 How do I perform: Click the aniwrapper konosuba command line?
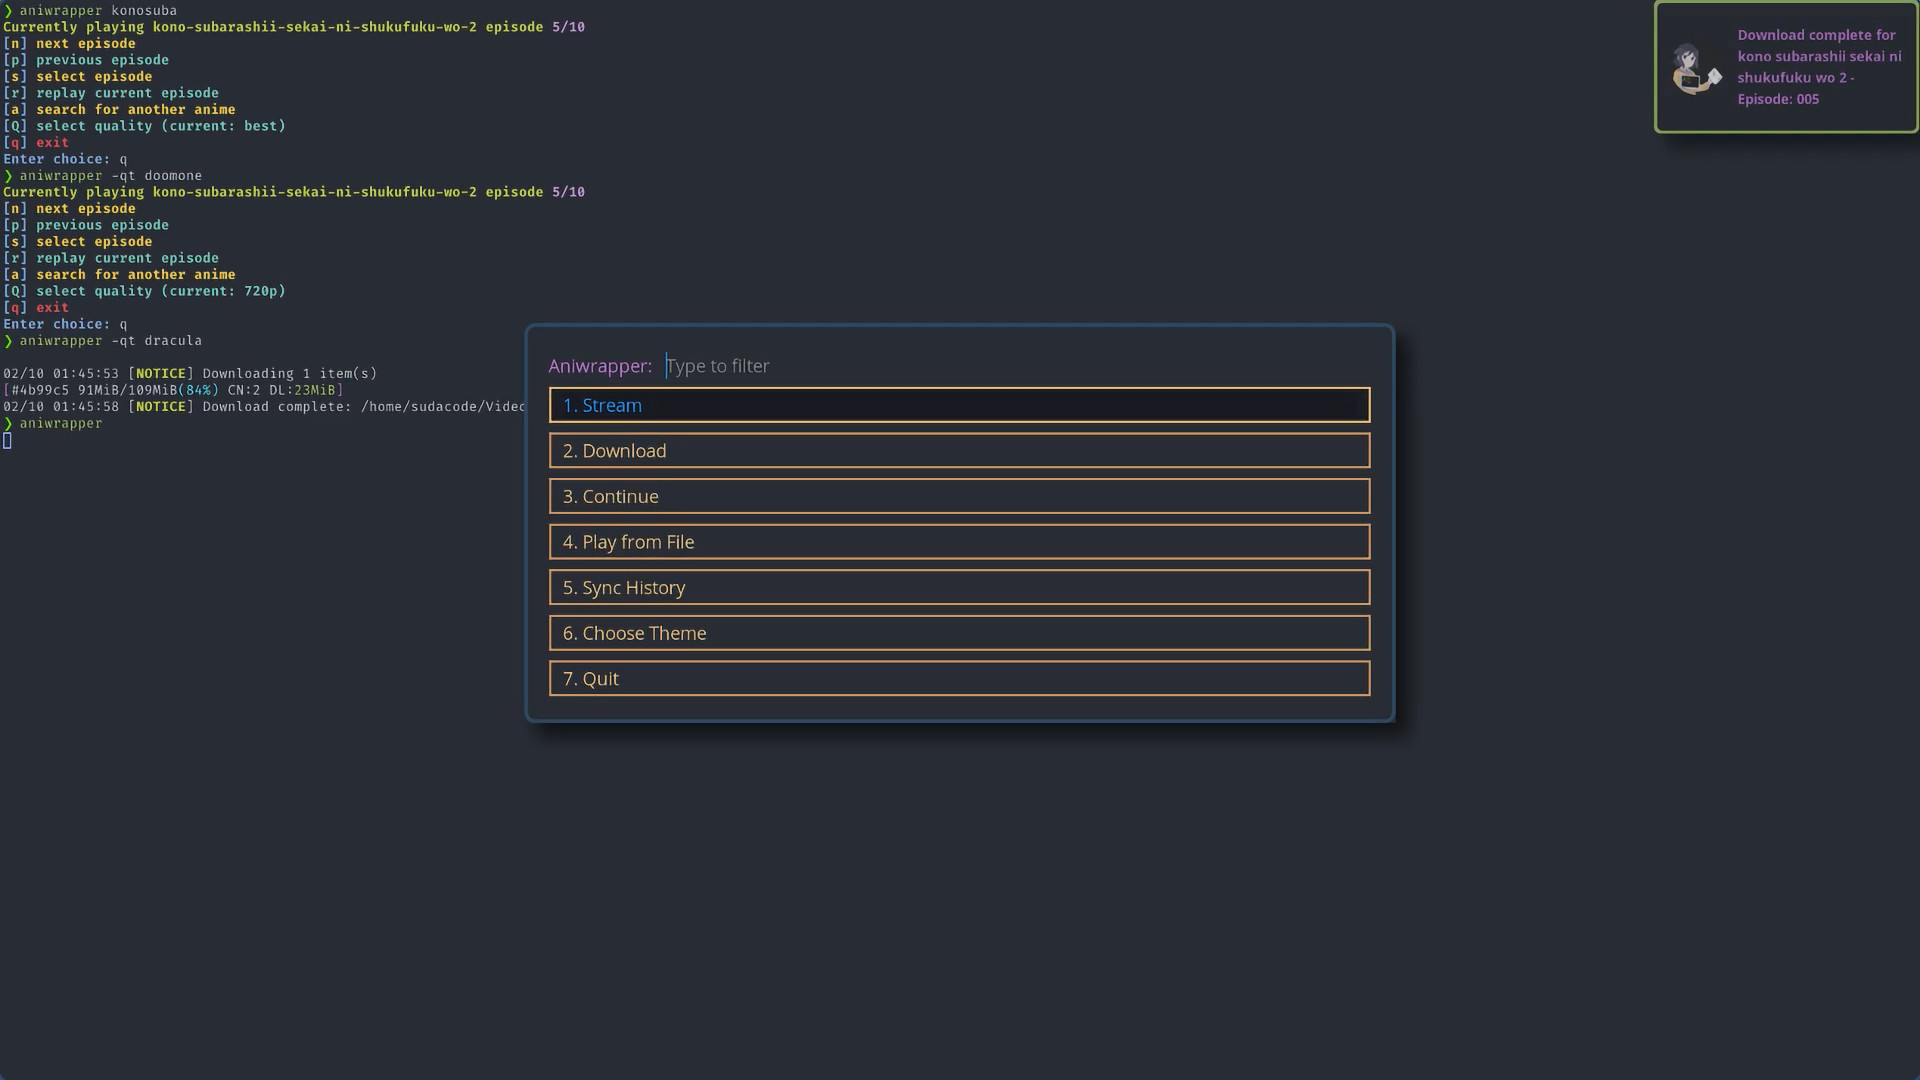[98, 11]
